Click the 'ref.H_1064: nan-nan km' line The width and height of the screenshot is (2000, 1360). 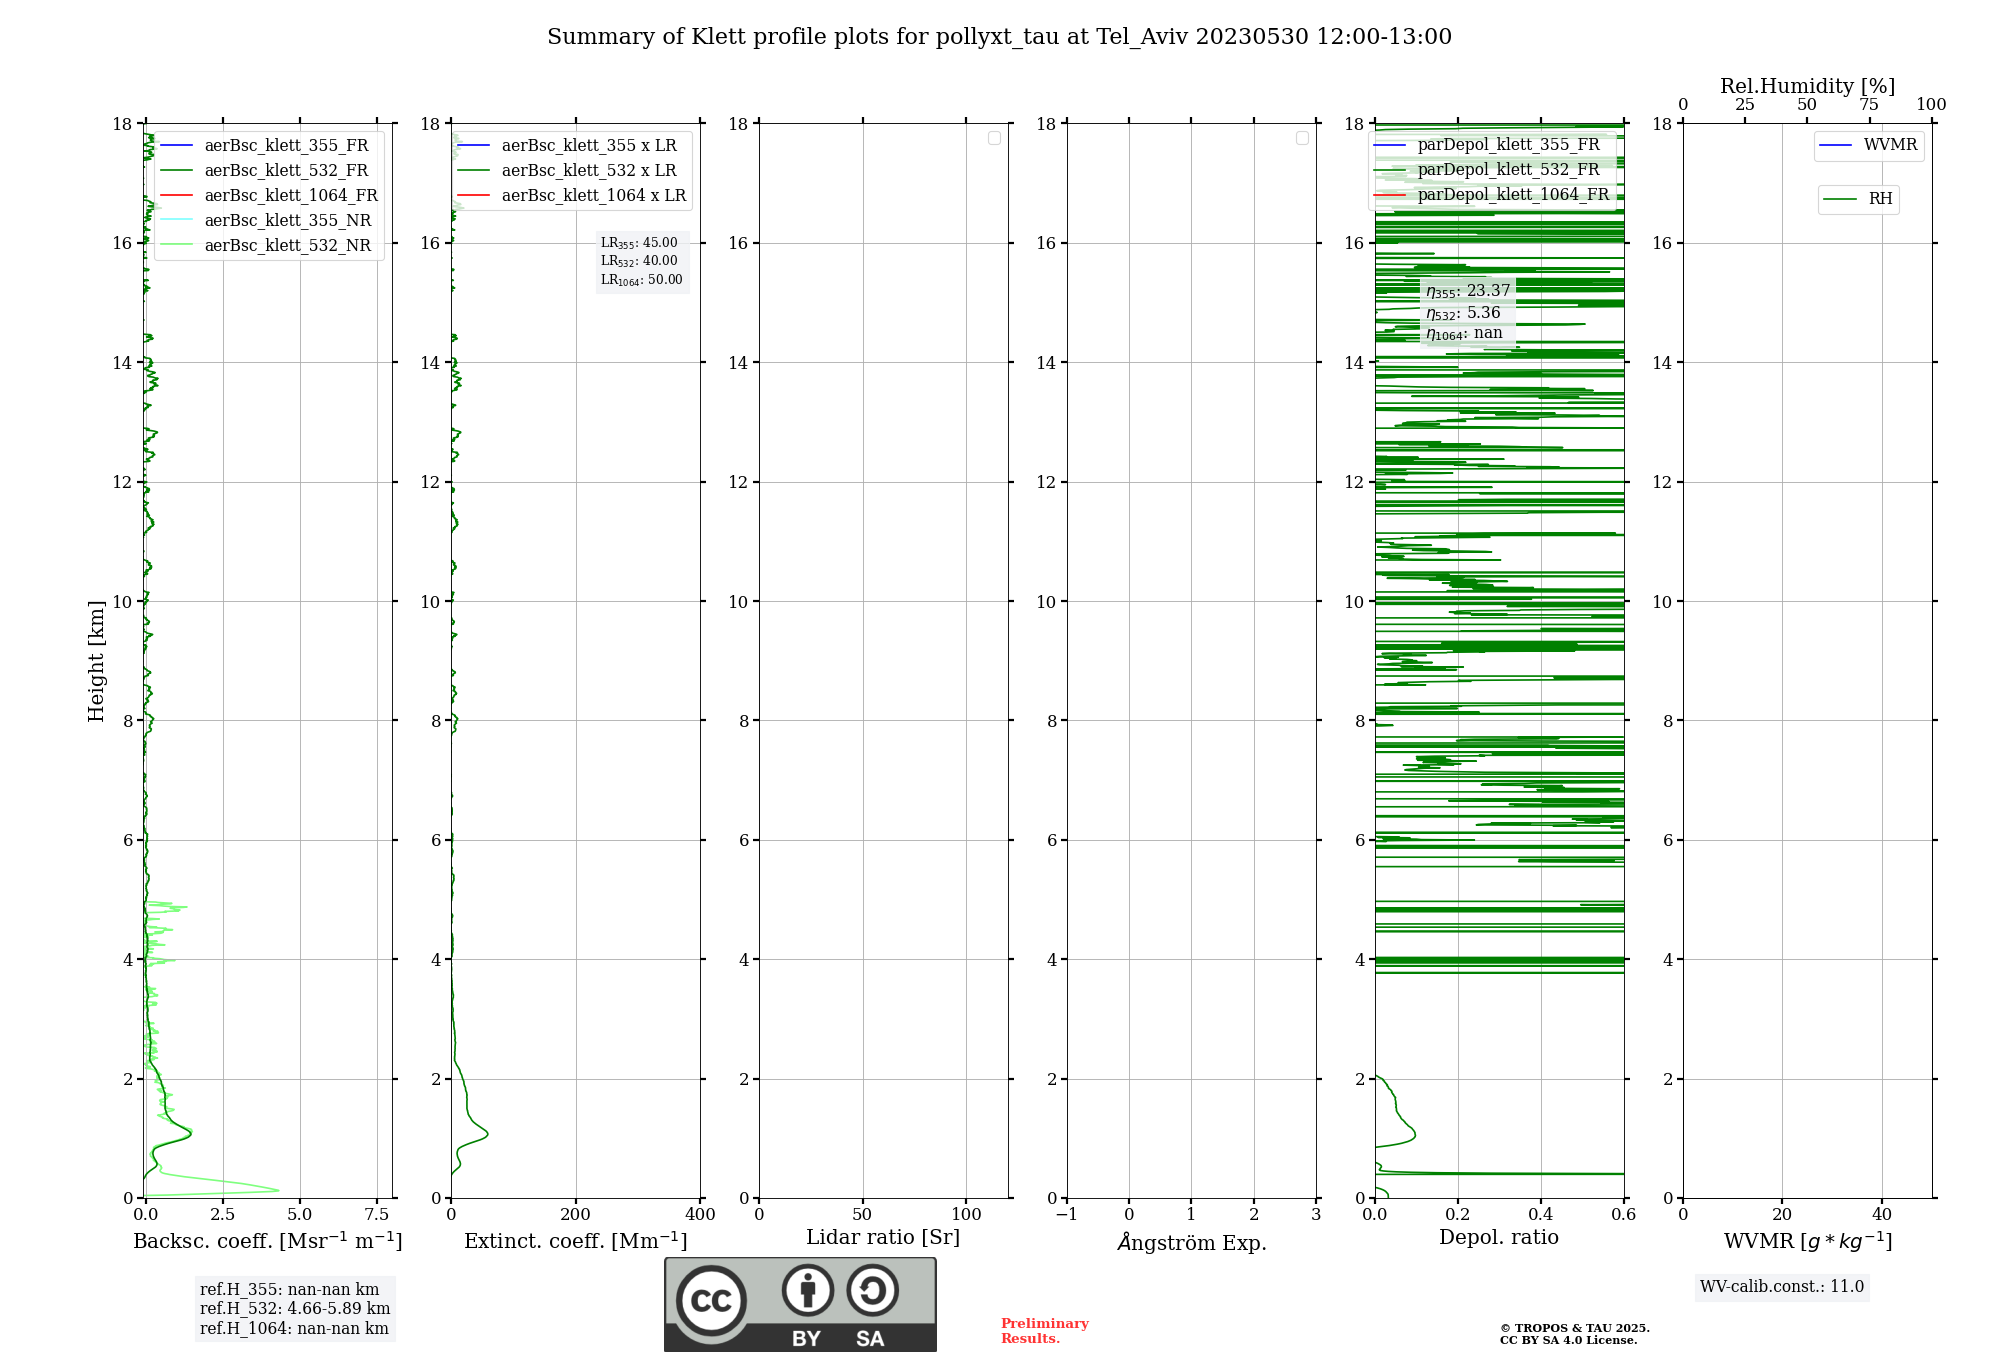tap(294, 1329)
